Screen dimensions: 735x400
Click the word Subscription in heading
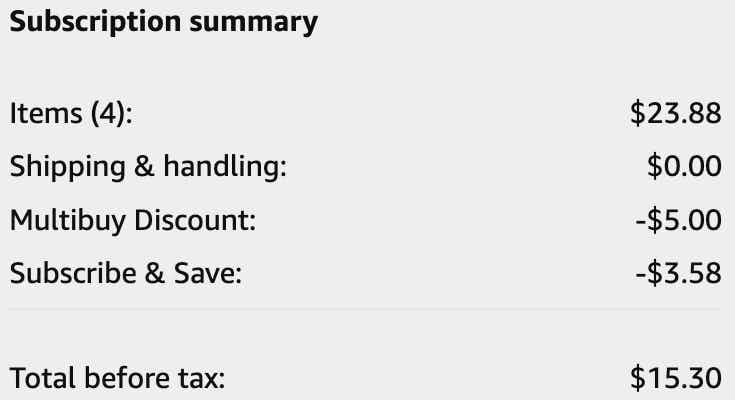coord(95,22)
